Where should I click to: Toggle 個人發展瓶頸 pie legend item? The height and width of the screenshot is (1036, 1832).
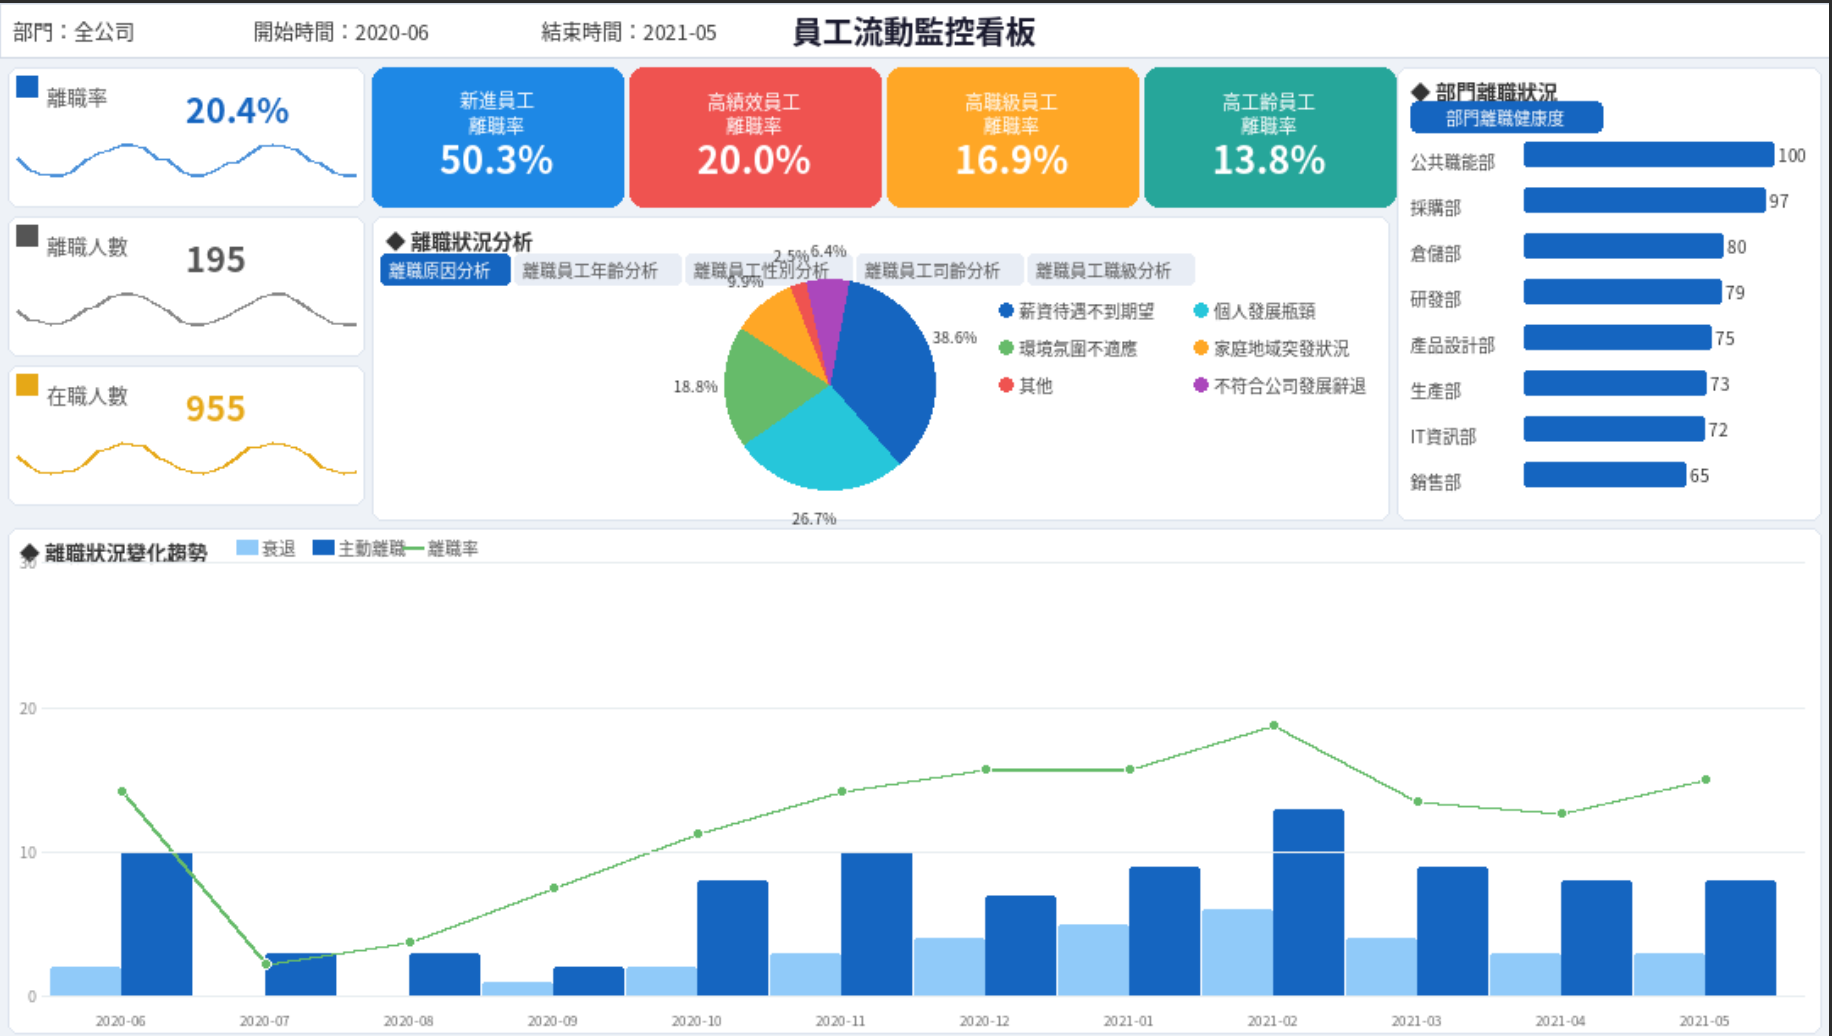pos(1254,311)
